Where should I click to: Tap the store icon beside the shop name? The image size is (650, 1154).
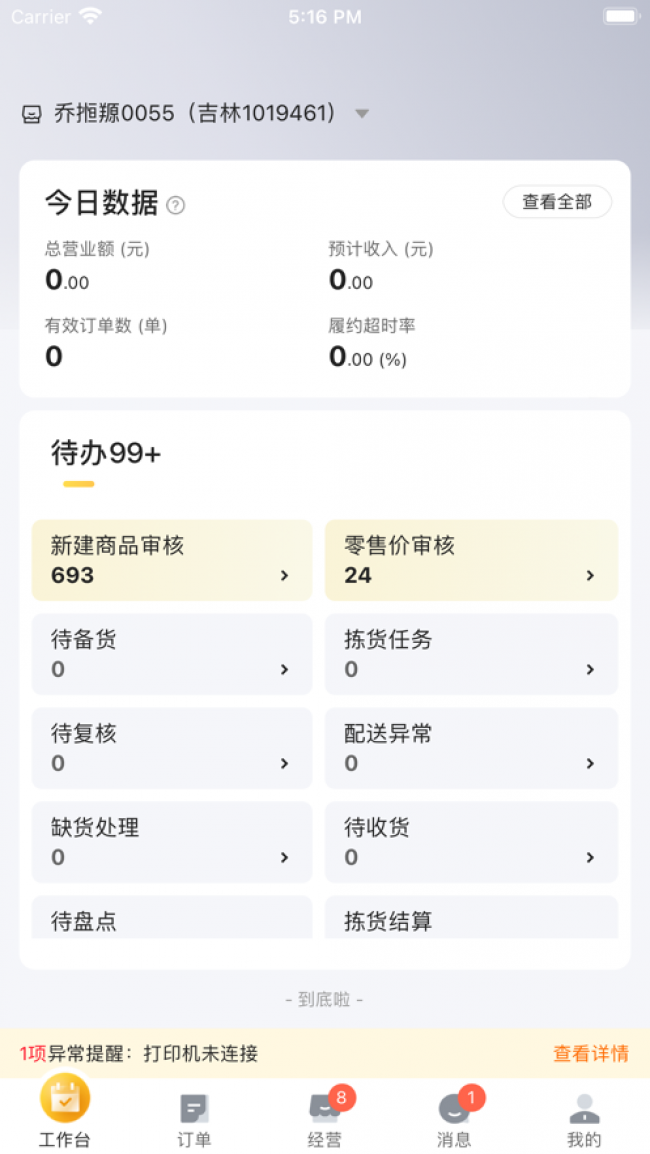[32, 114]
